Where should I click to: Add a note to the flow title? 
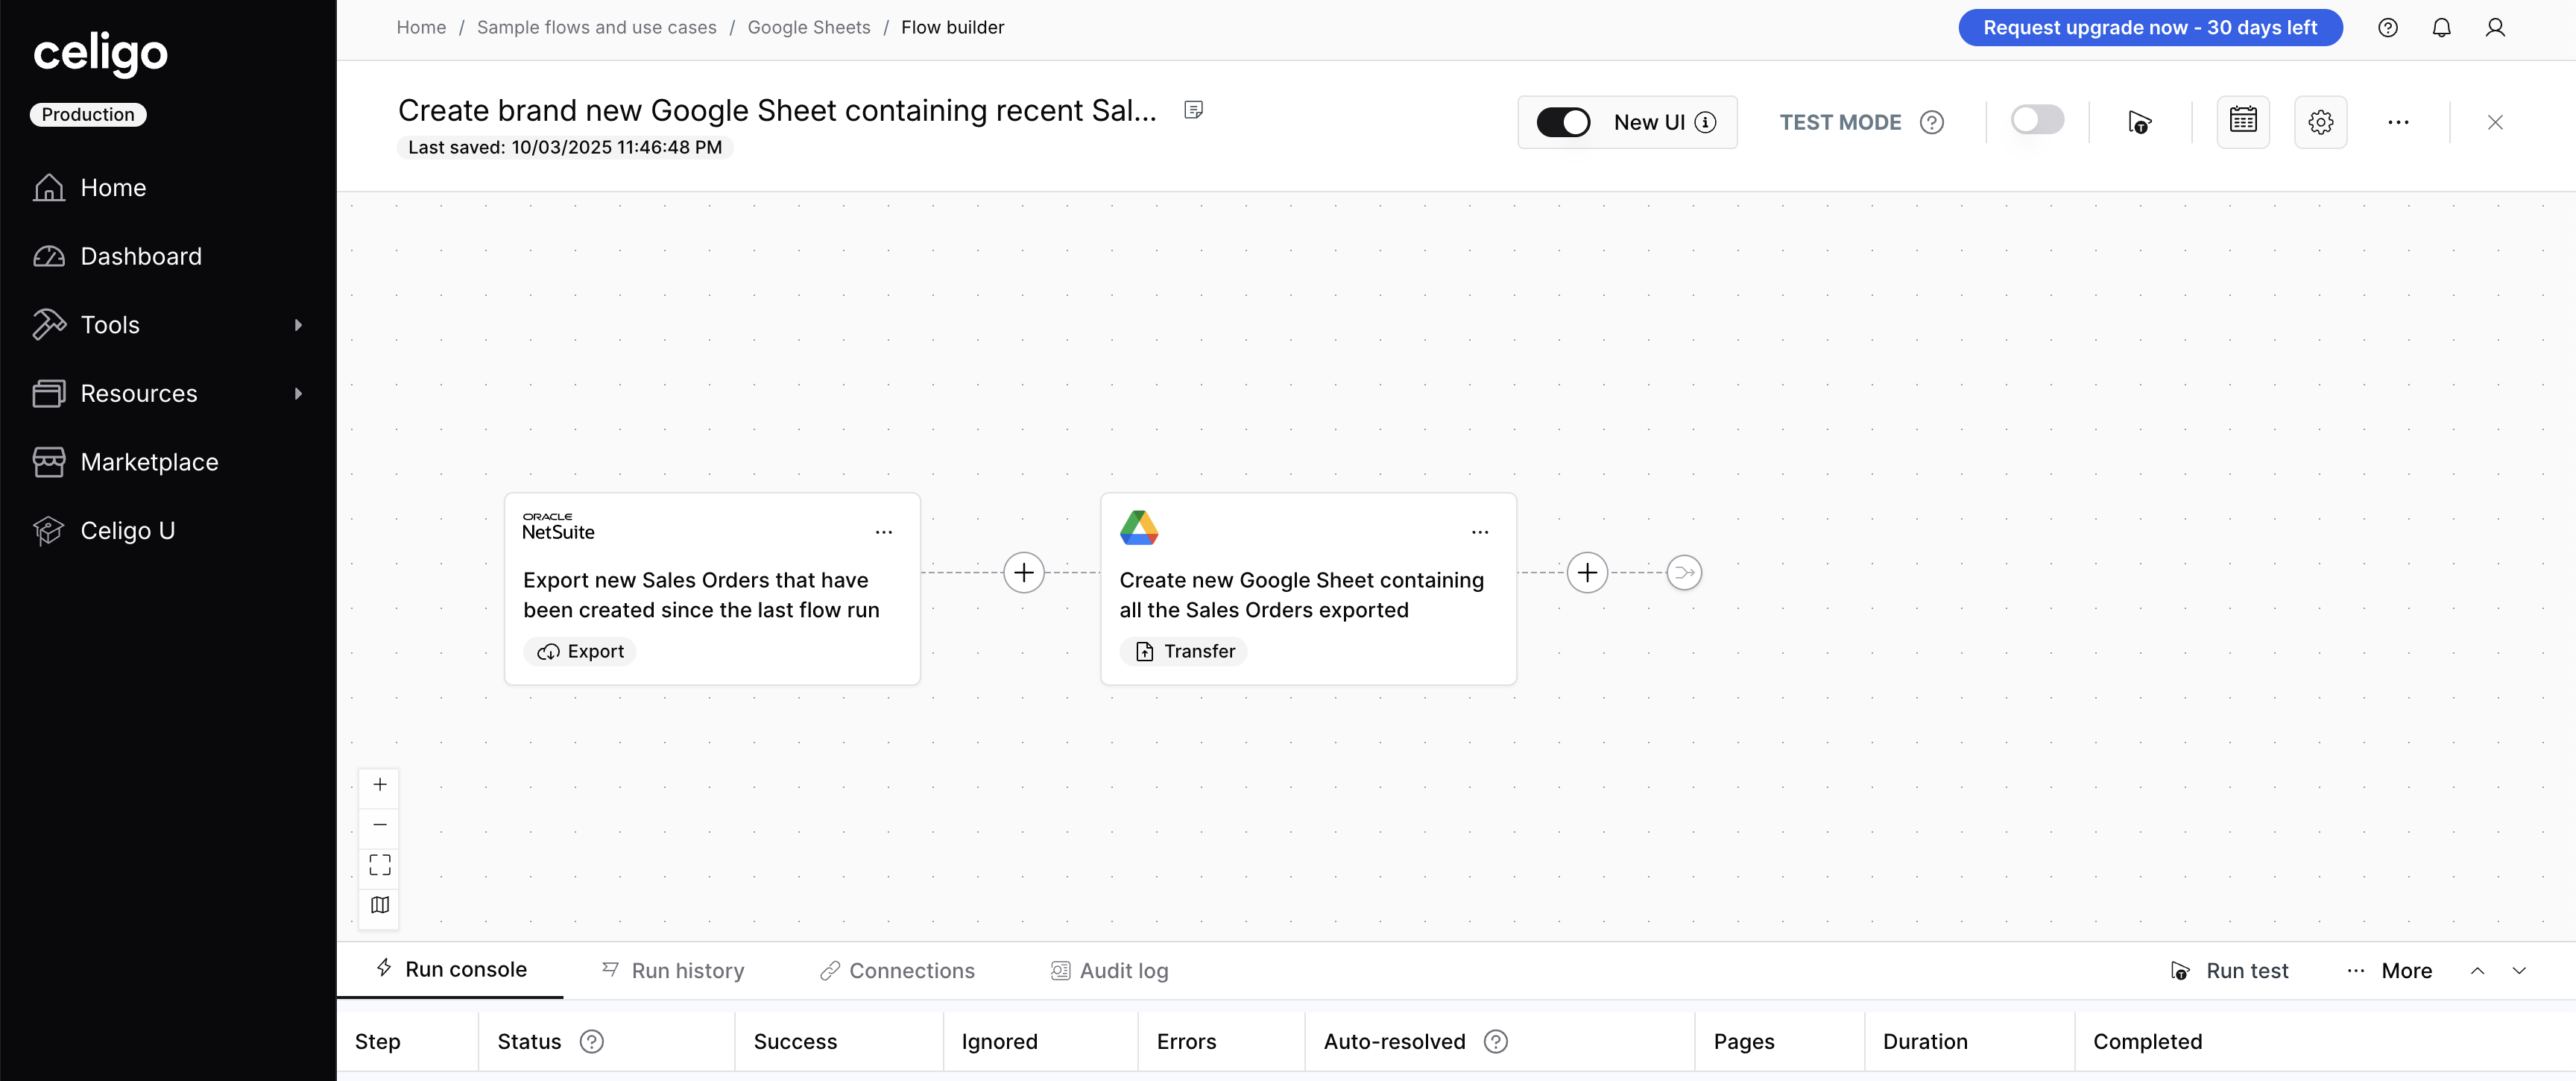click(x=1192, y=109)
